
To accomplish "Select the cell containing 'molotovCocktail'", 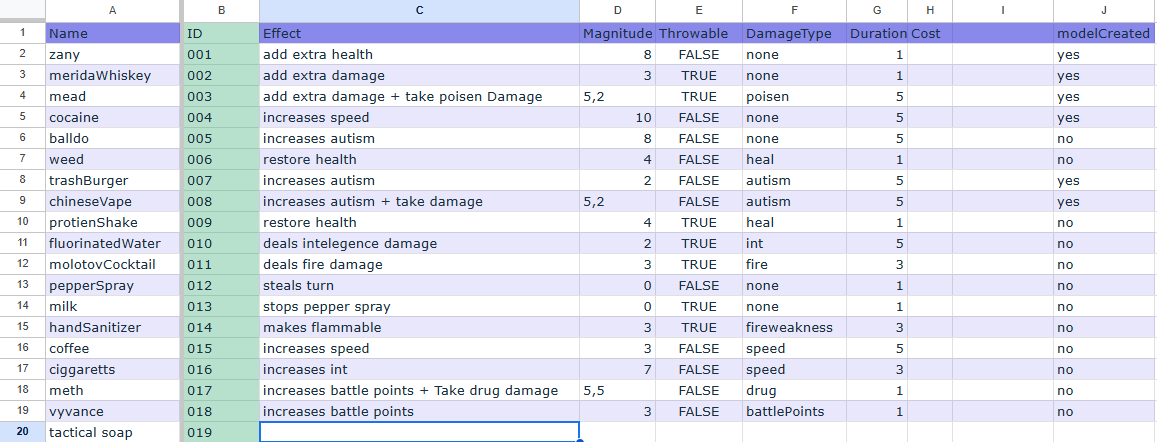I will pyautogui.click(x=112, y=264).
